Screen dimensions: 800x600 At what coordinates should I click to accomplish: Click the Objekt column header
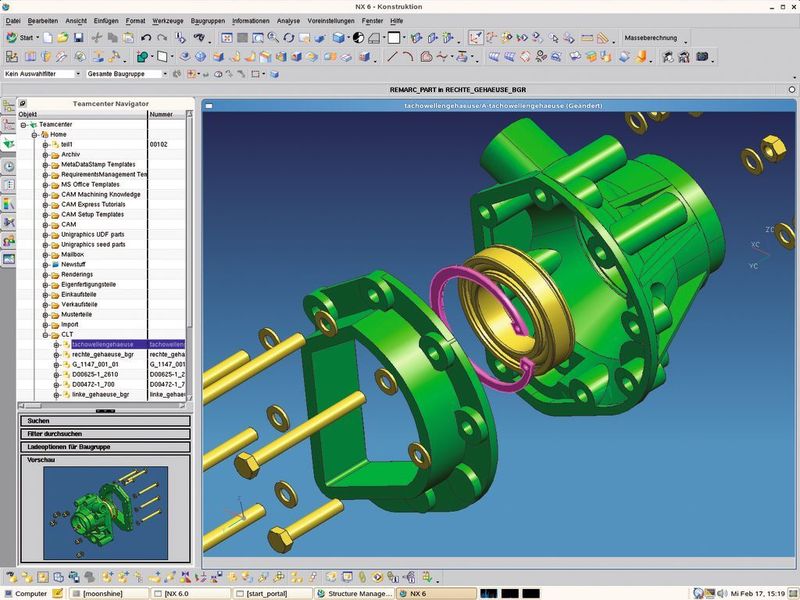click(x=82, y=114)
